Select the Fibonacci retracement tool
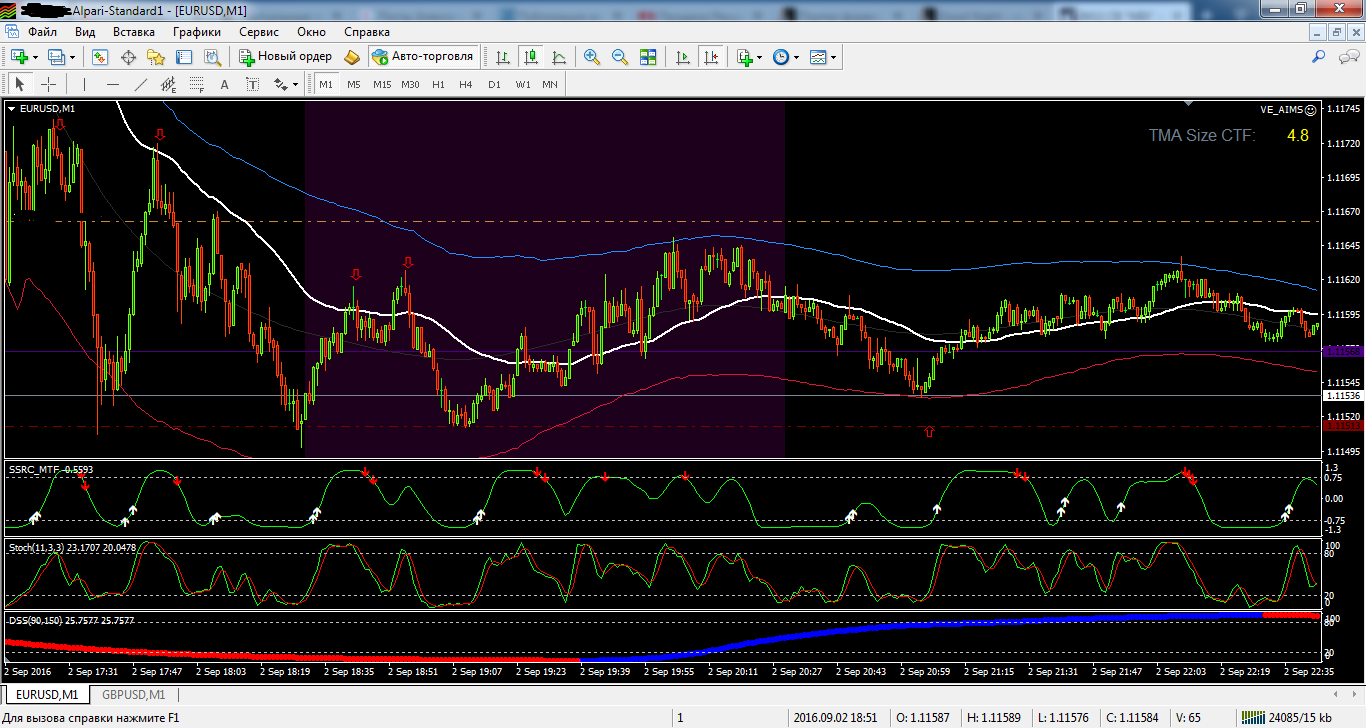This screenshot has width=1366, height=728. click(197, 84)
